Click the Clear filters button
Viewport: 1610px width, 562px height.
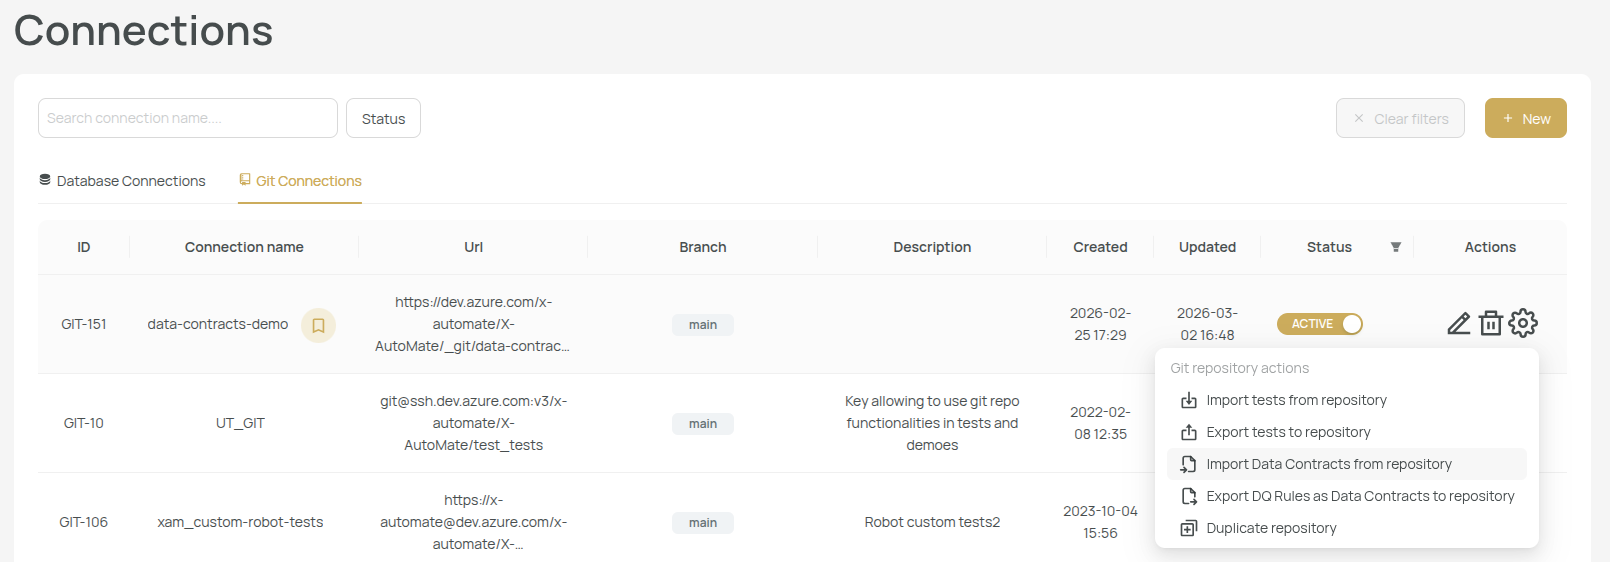tap(1400, 118)
